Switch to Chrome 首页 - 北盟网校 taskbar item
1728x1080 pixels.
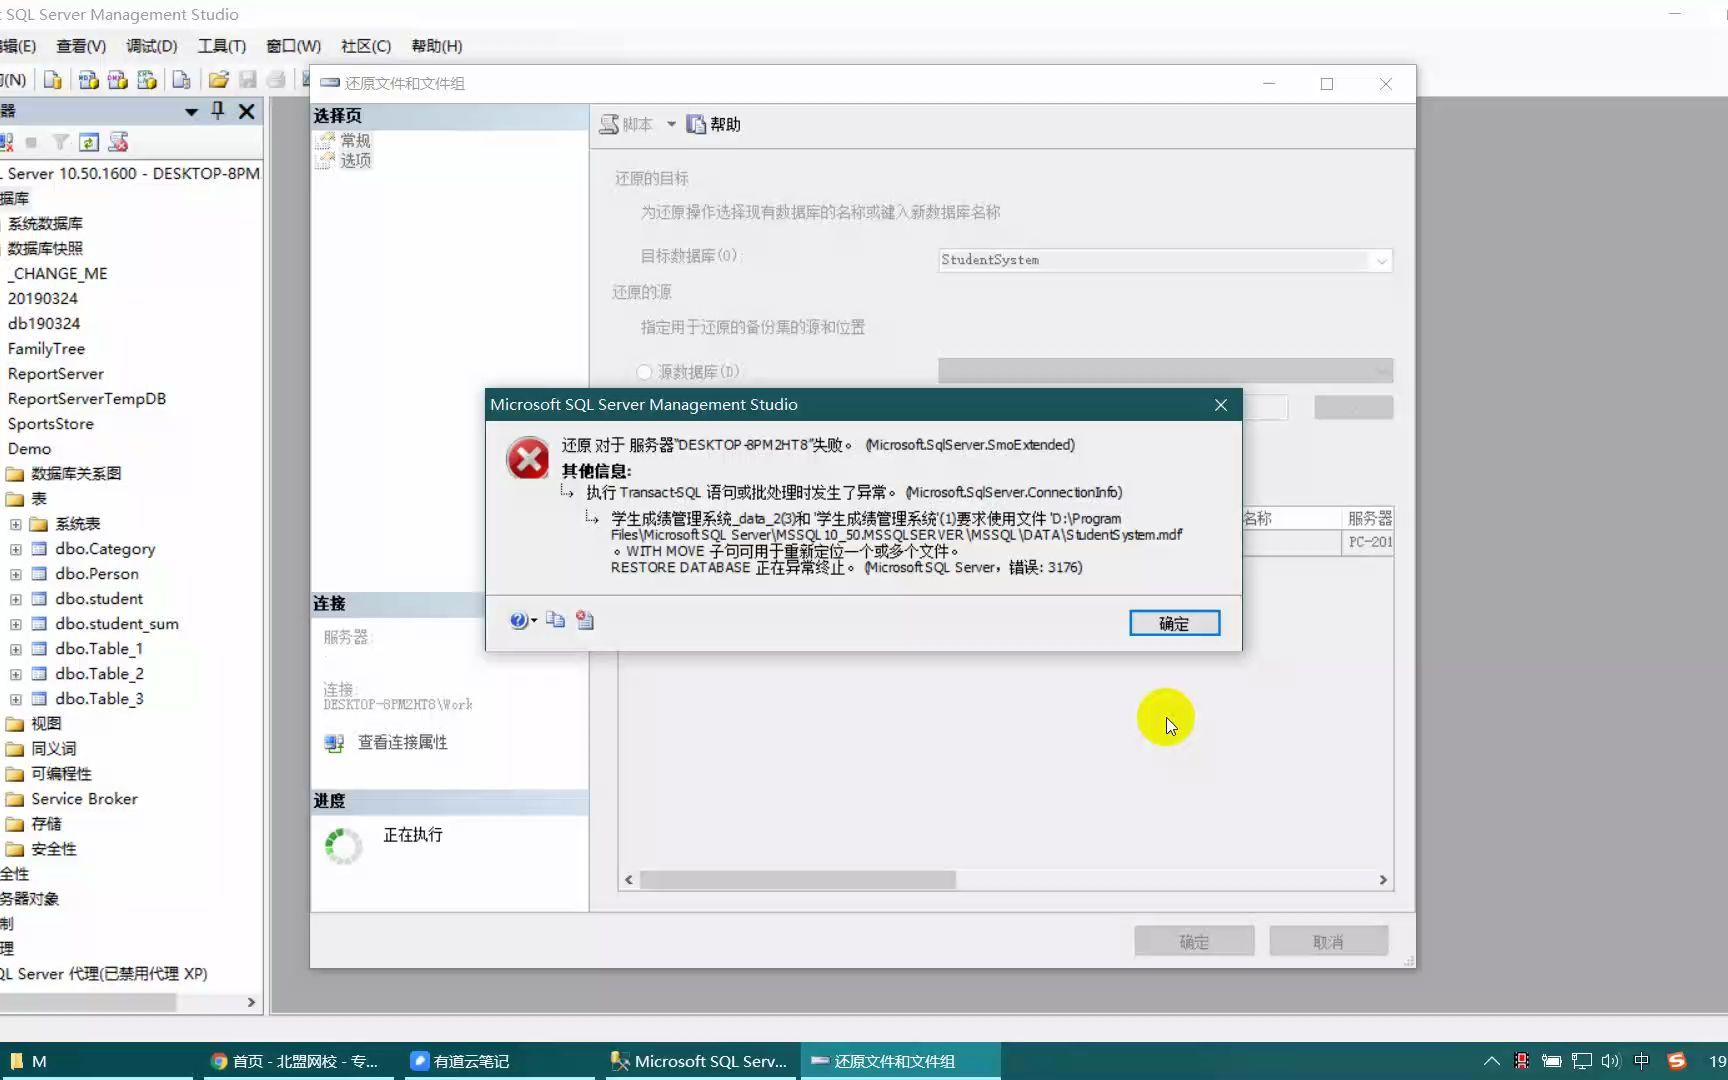pos(299,1061)
